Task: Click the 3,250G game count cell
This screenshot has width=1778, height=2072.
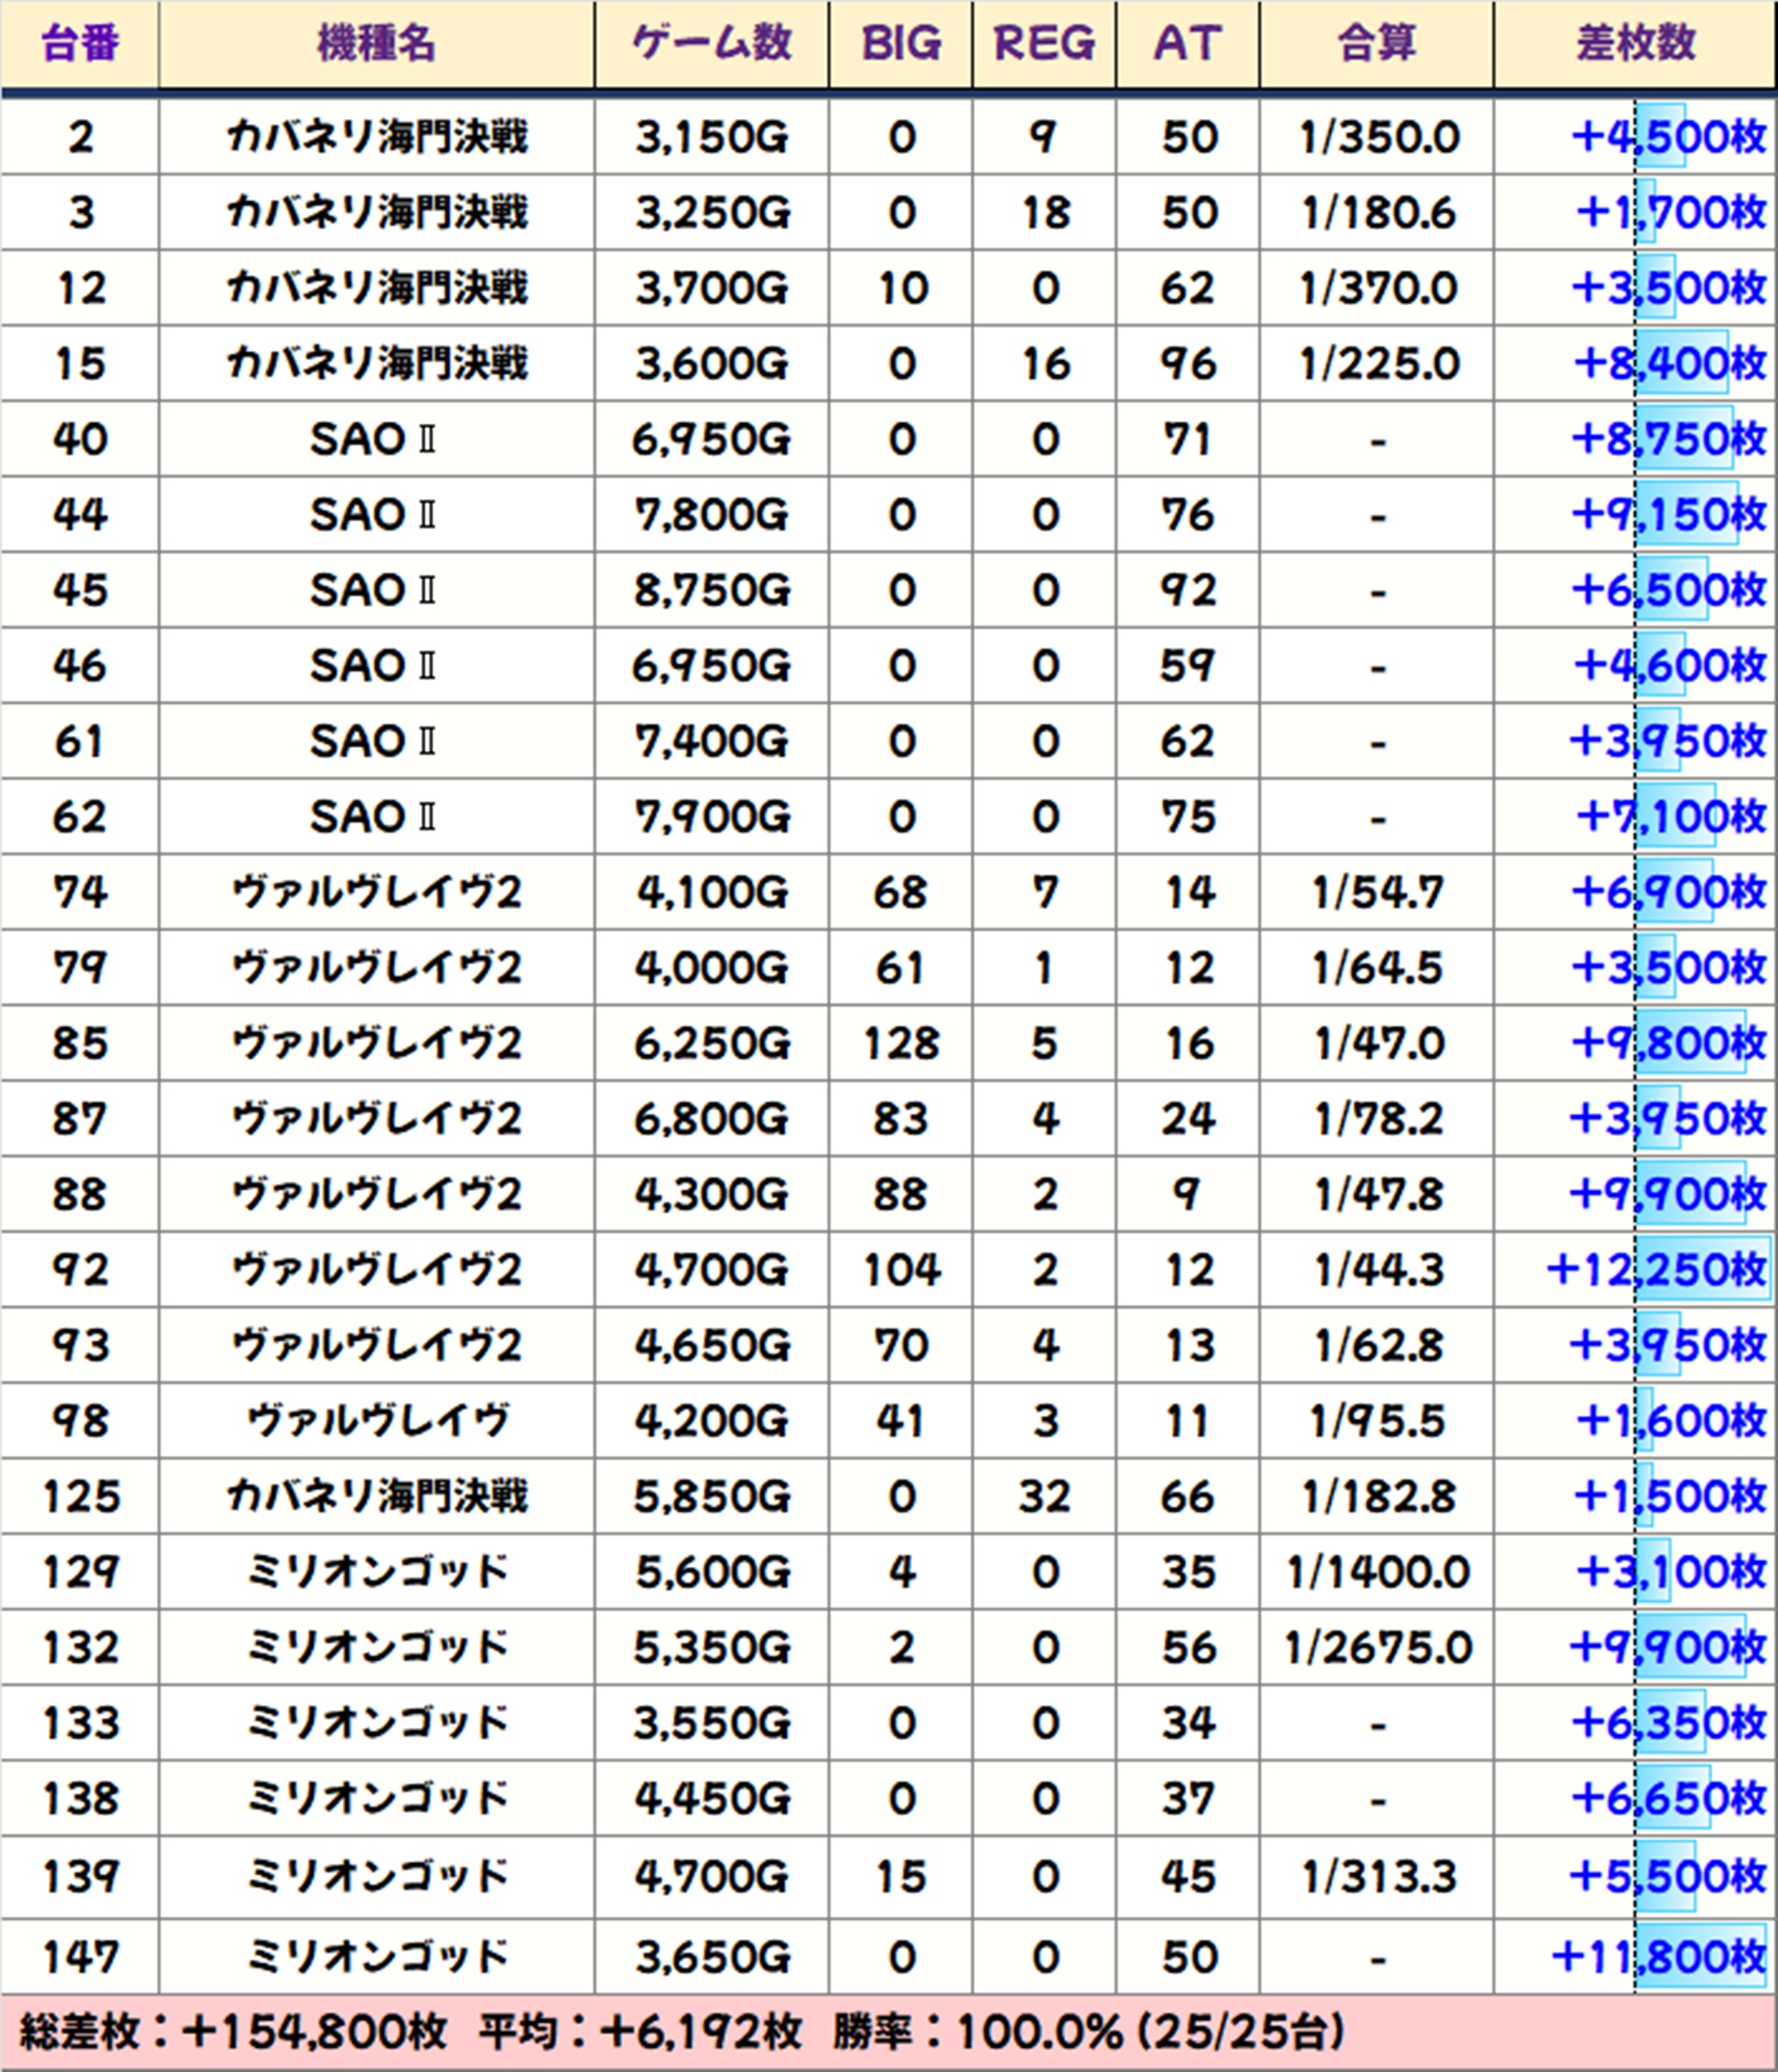Action: pos(712,212)
